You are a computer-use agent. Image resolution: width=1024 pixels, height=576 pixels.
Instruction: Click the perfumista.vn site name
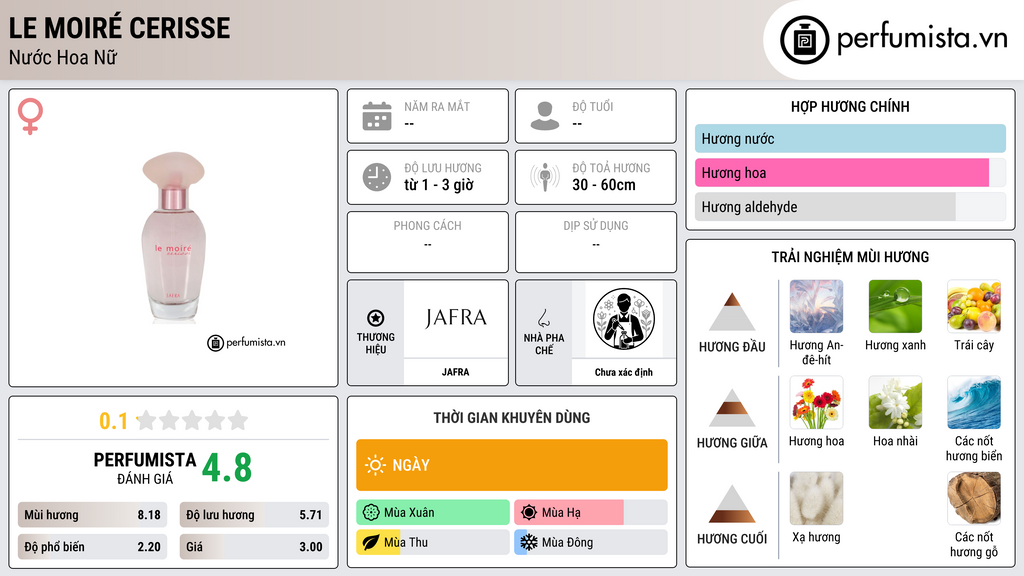pos(922,39)
